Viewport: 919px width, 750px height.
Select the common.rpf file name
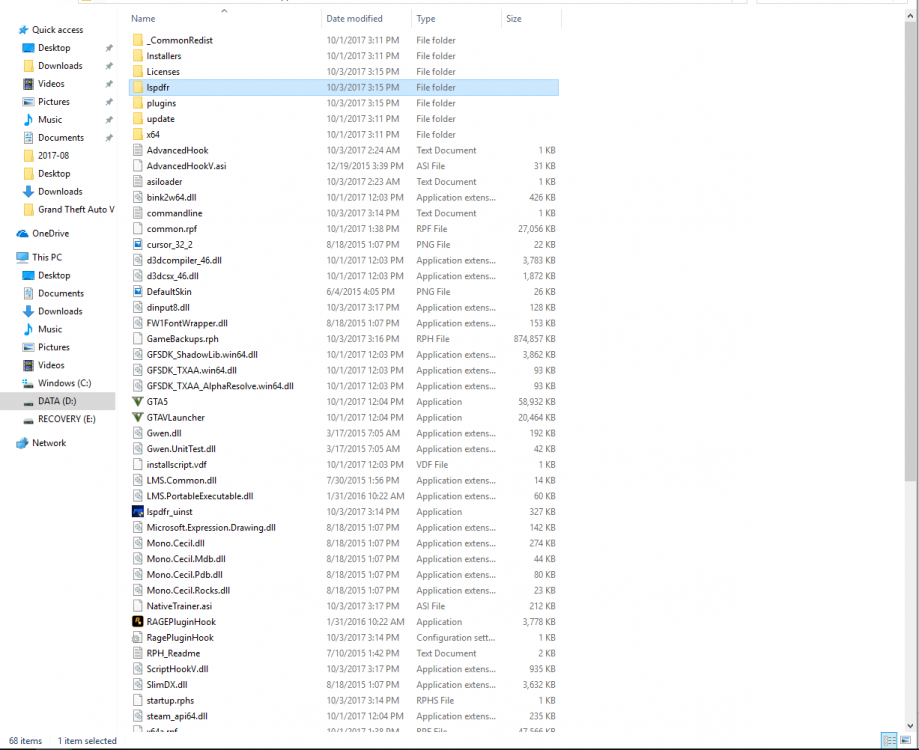pos(172,229)
